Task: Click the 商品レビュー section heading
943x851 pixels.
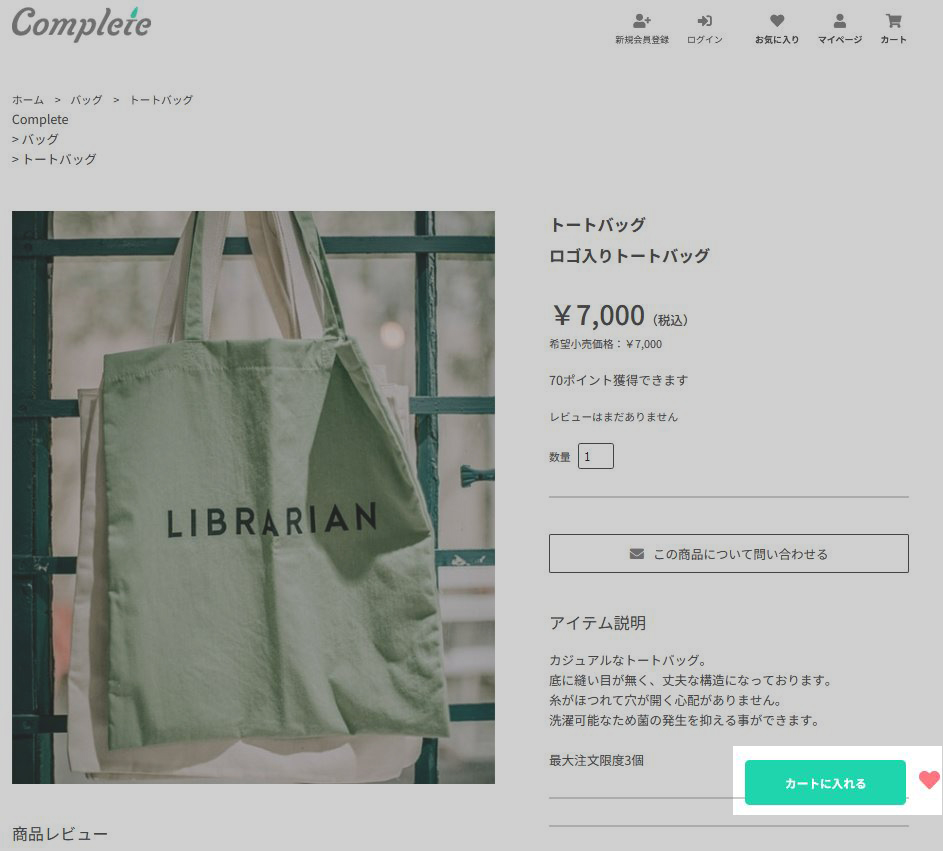Action: tap(60, 834)
